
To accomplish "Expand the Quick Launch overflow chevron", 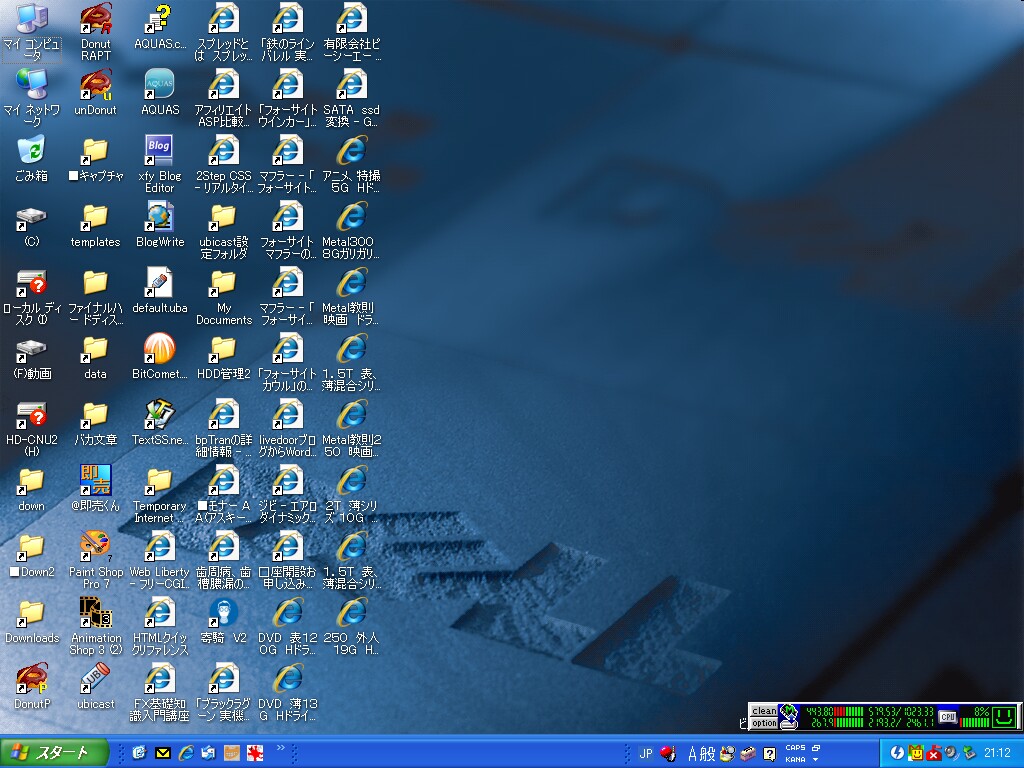I will pyautogui.click(x=281, y=748).
